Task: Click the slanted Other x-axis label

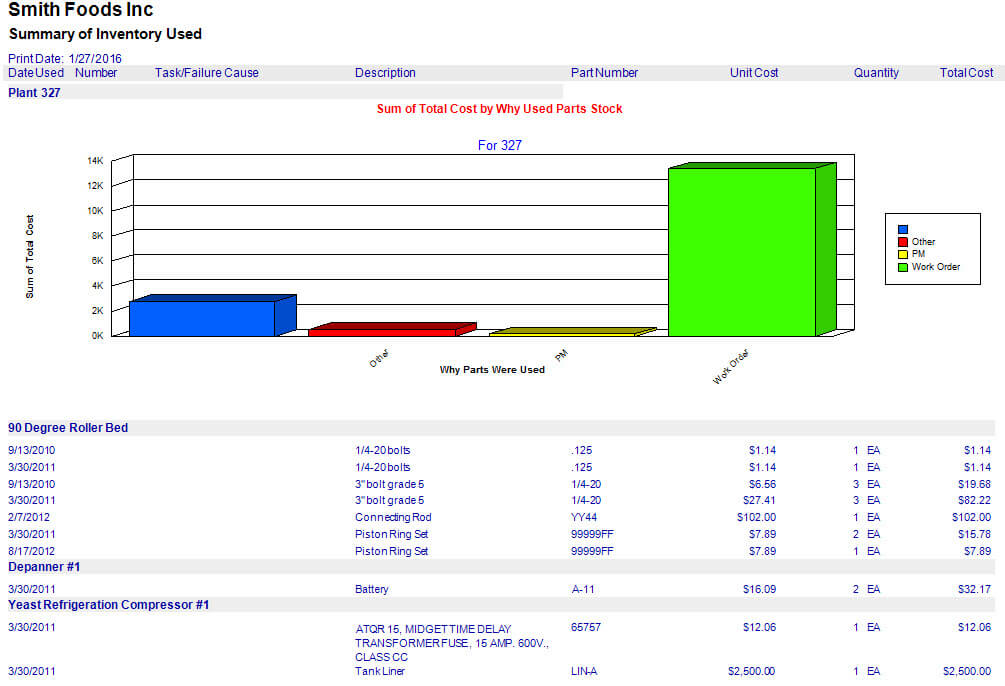Action: [379, 358]
